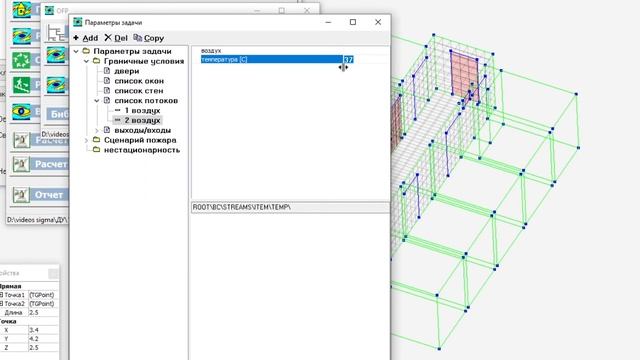Select the список потоков tree item
Screen dimensions: 640x360
(x=146, y=100)
